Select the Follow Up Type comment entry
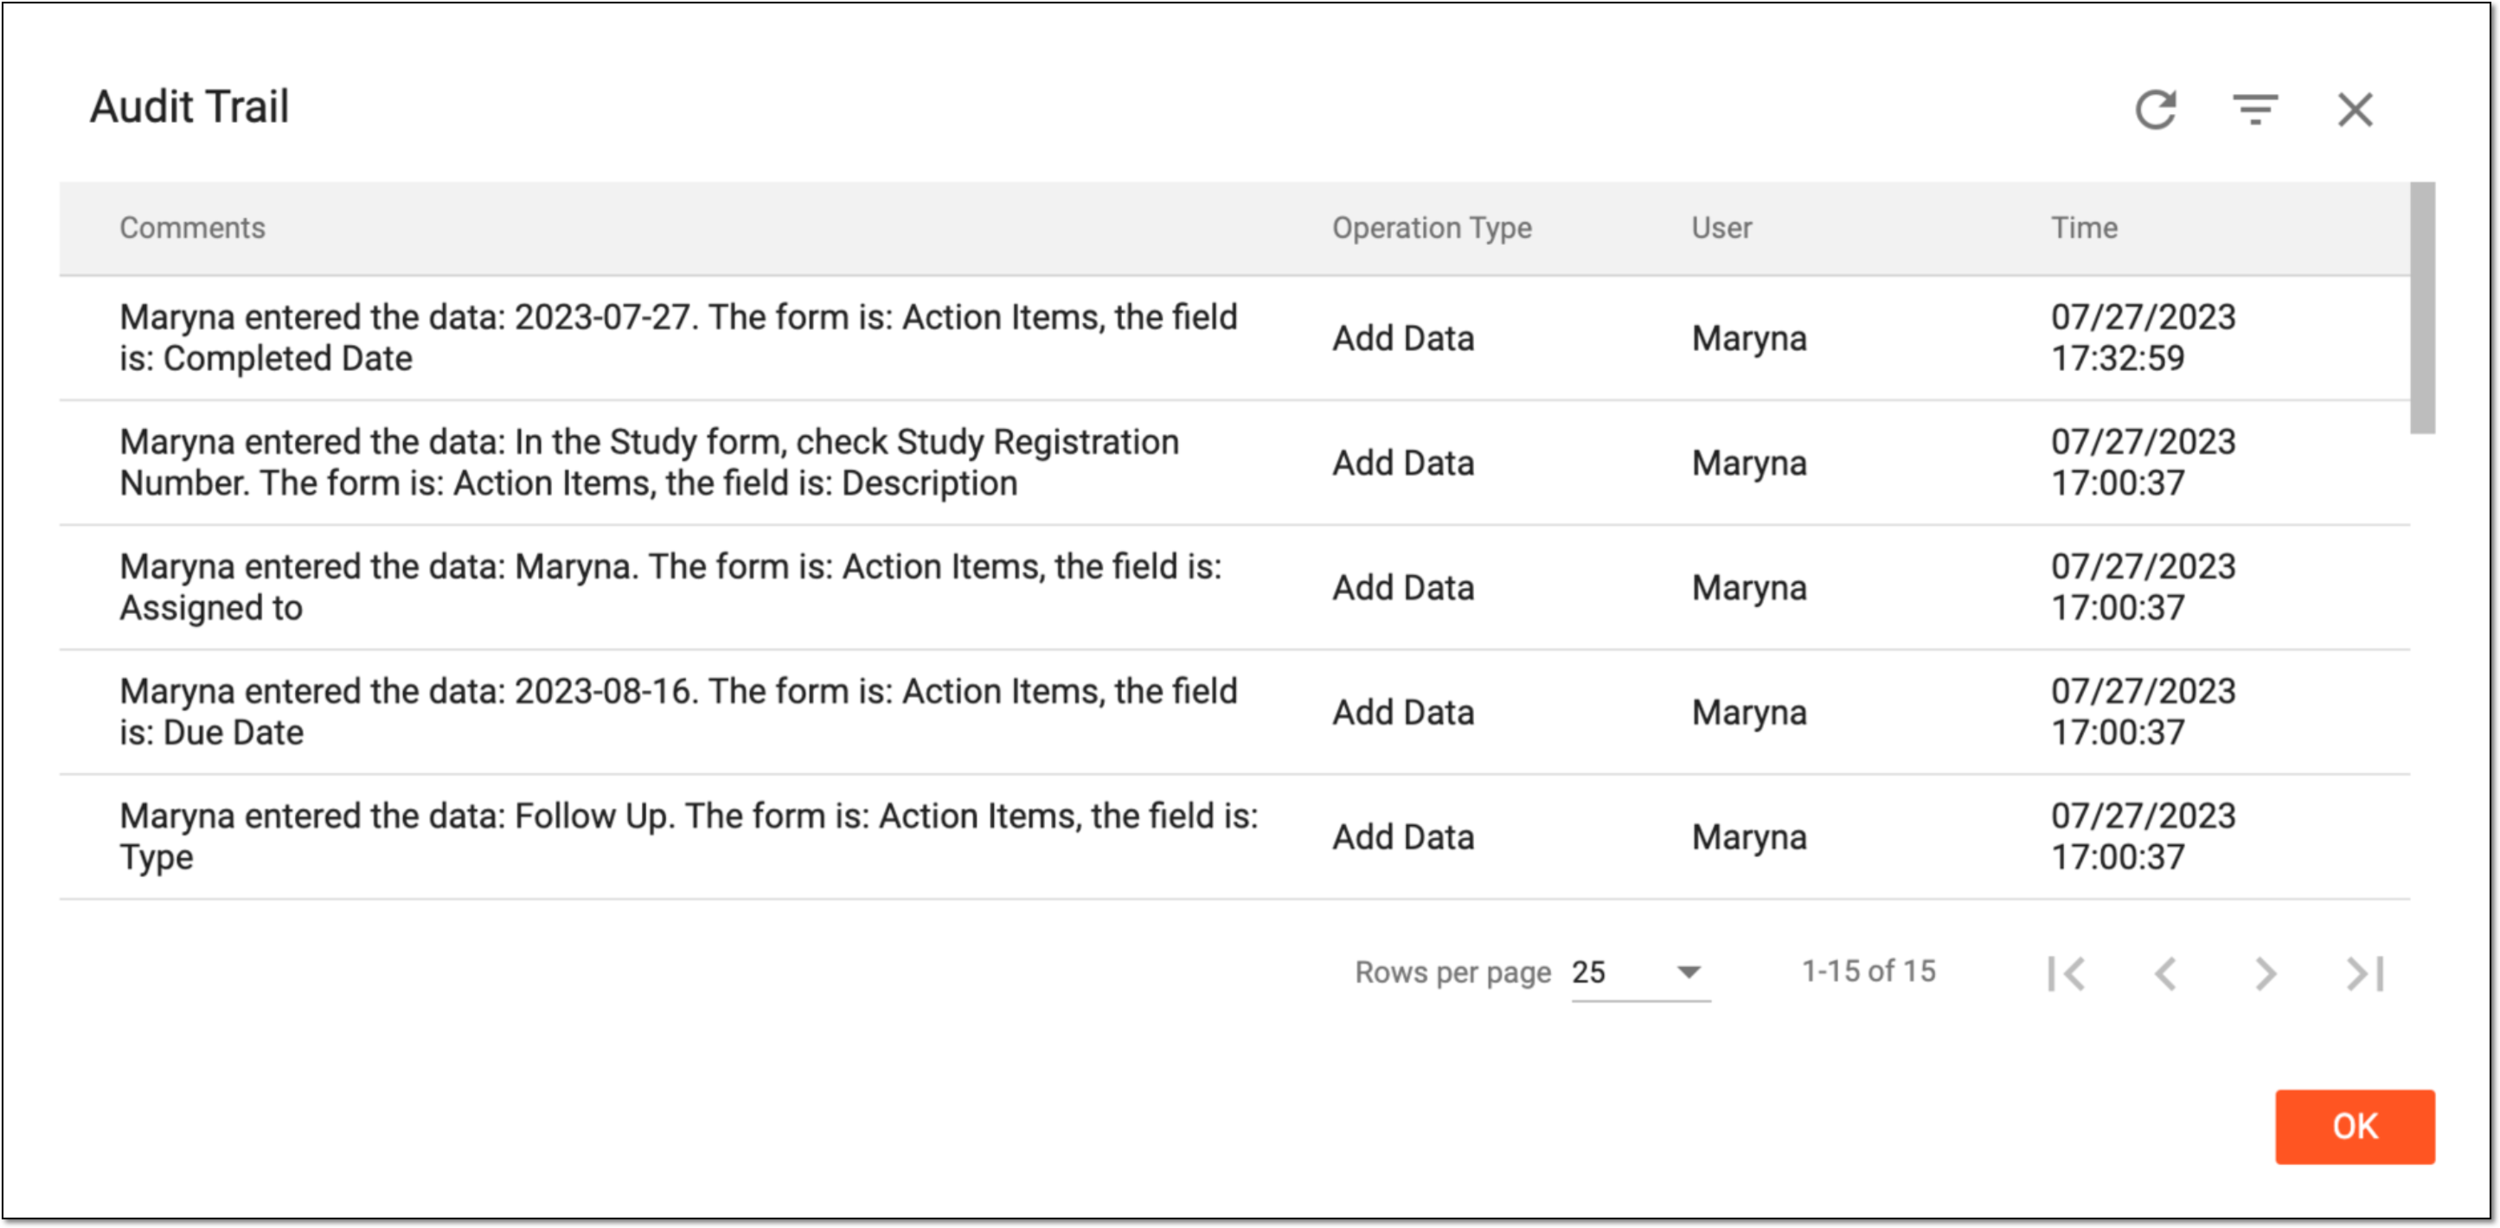 [x=689, y=836]
